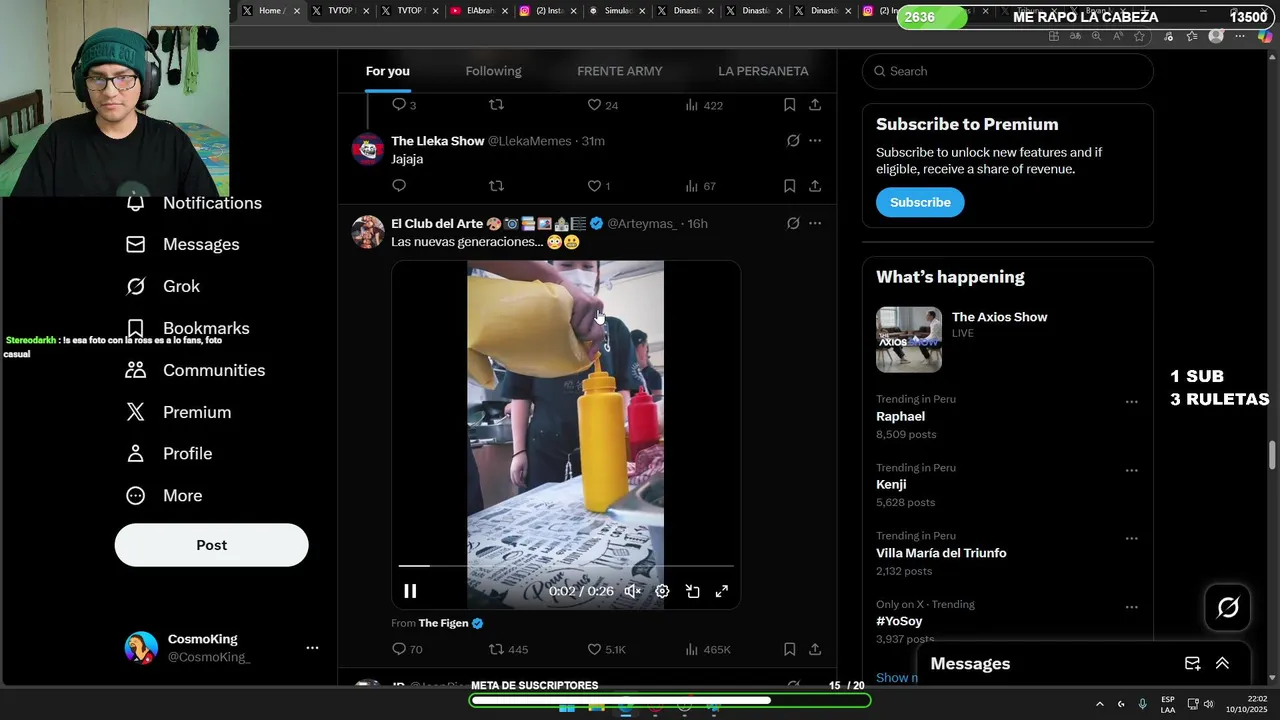Open The Lleka Show profile avatar
Screen dimensions: 1280x720
[368, 149]
